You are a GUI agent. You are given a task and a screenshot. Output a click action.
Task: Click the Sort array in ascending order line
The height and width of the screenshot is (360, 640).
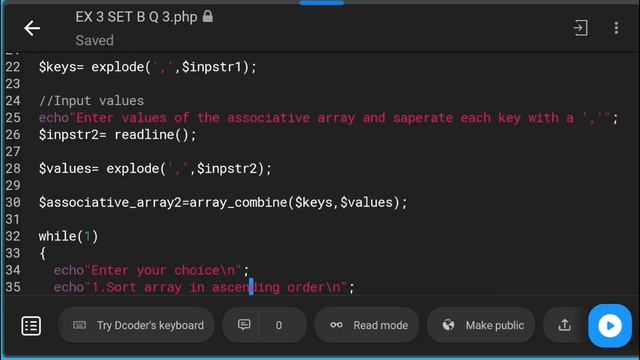point(204,287)
